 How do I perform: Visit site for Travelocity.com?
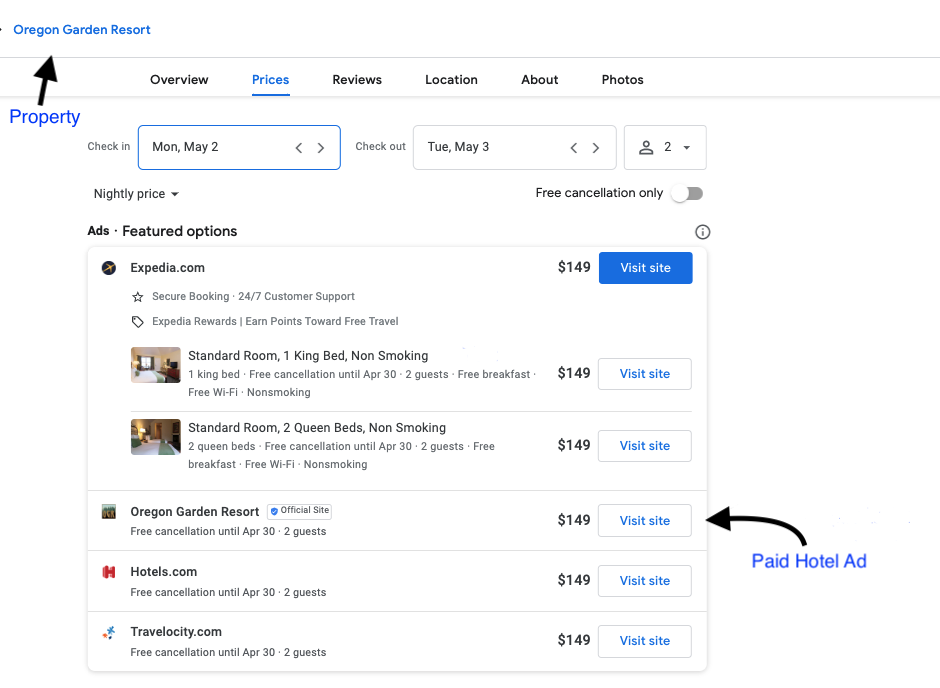[x=645, y=641]
